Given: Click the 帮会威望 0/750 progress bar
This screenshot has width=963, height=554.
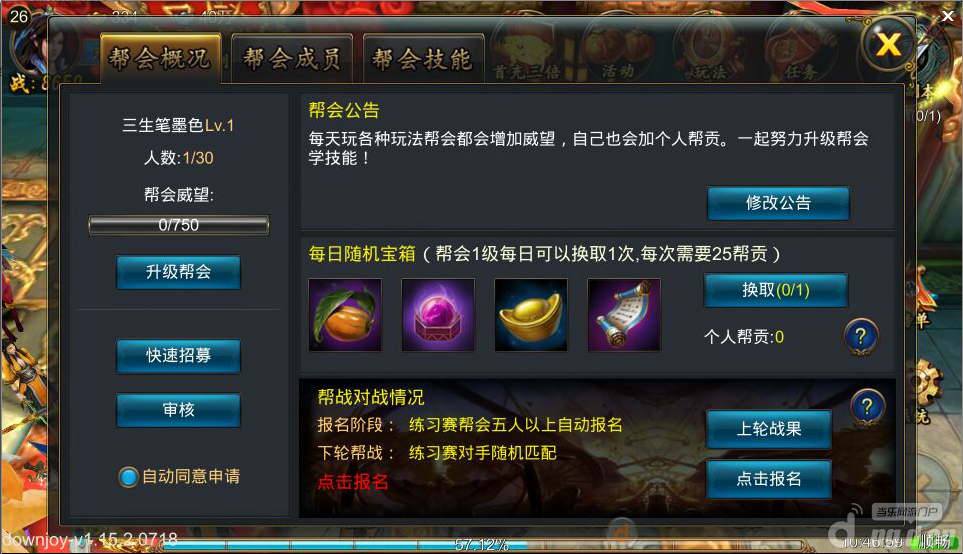Looking at the screenshot, I should [179, 225].
